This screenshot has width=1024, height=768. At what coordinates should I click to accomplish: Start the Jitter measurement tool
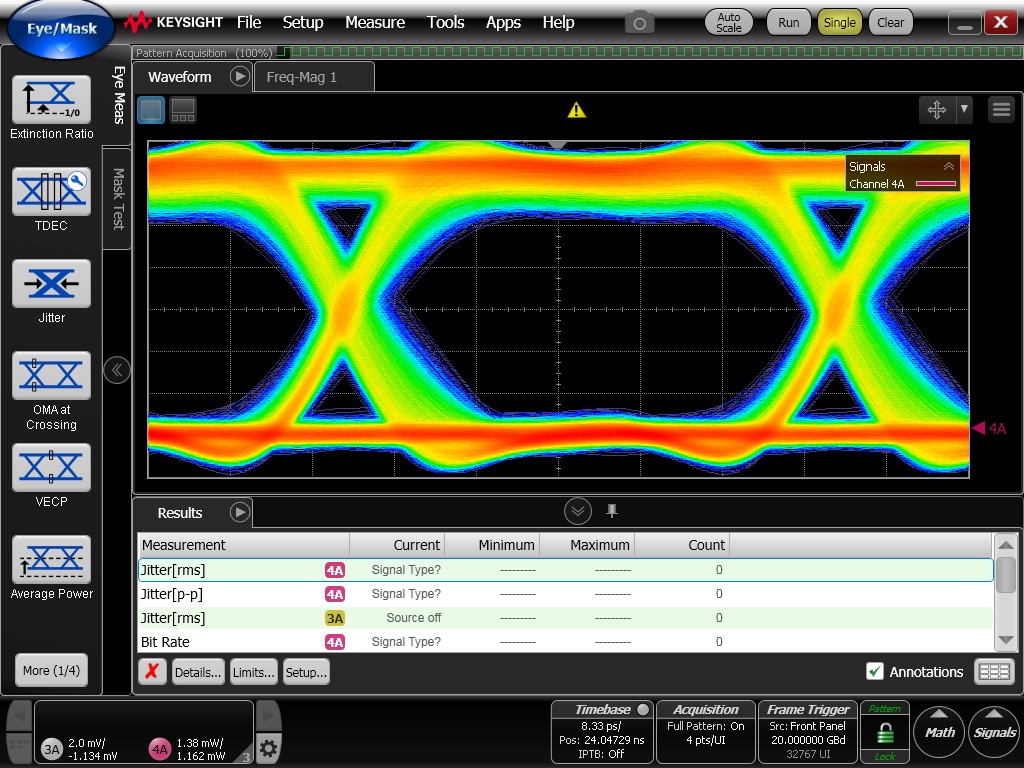tap(51, 284)
